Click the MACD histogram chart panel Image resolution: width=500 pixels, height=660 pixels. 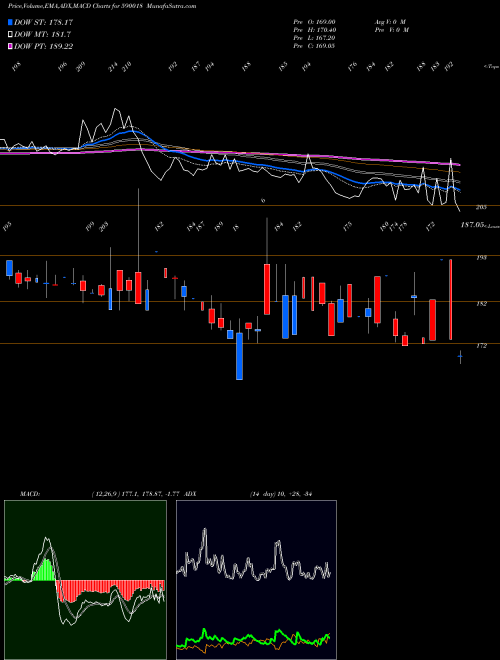pyautogui.click(x=85, y=580)
